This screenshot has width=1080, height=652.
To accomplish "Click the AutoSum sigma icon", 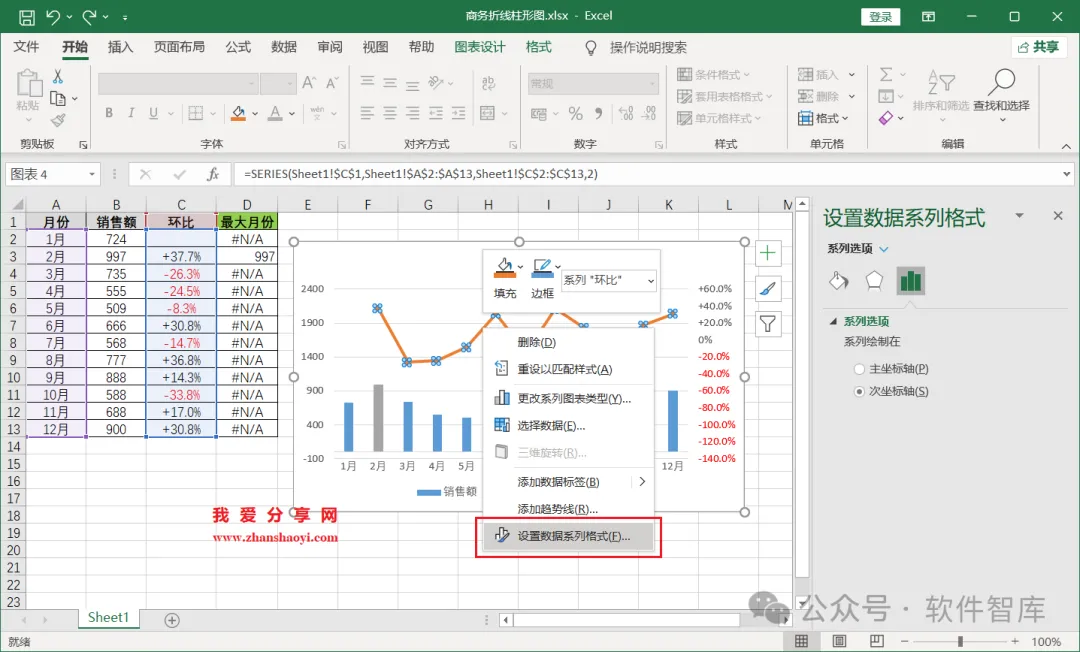I will (x=886, y=74).
